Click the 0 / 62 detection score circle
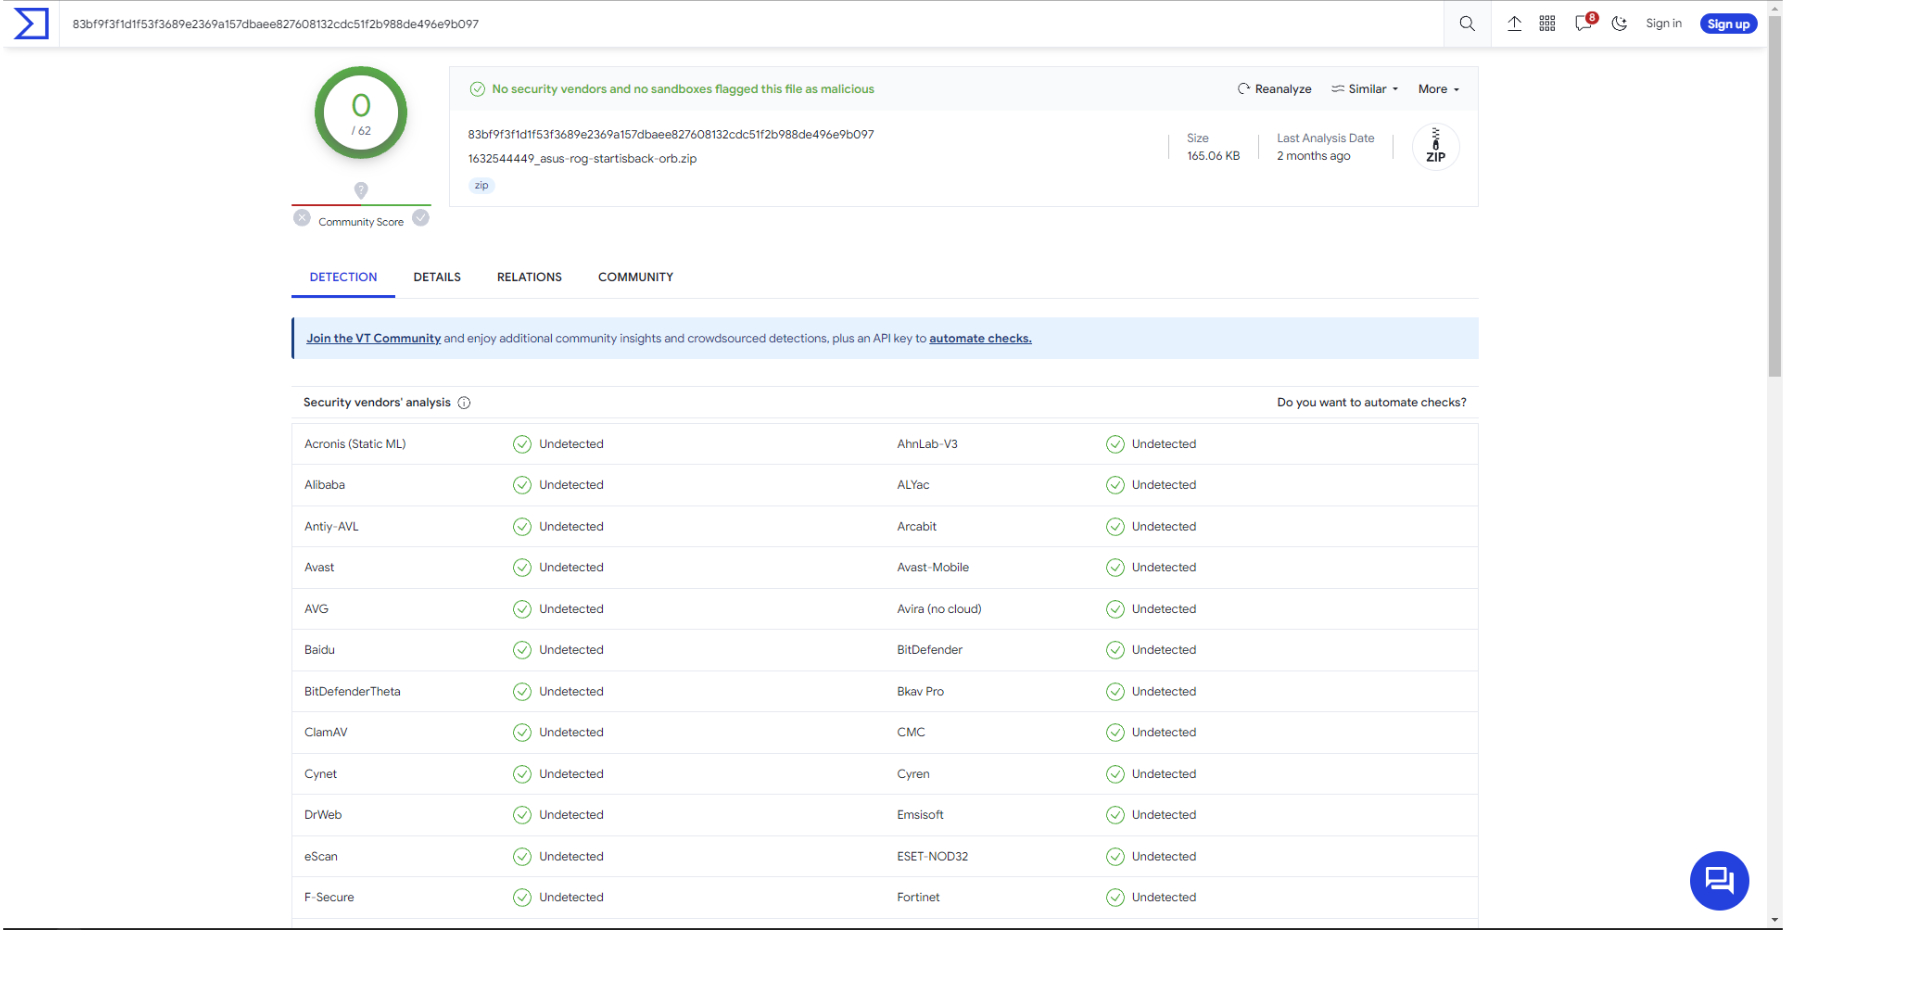 click(361, 113)
